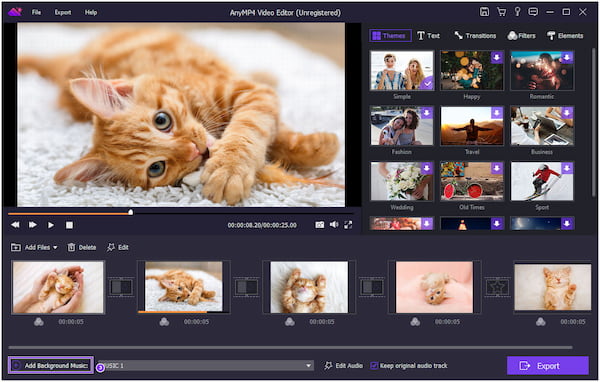The height and width of the screenshot is (382, 600).
Task: Open the File menu
Action: click(36, 12)
